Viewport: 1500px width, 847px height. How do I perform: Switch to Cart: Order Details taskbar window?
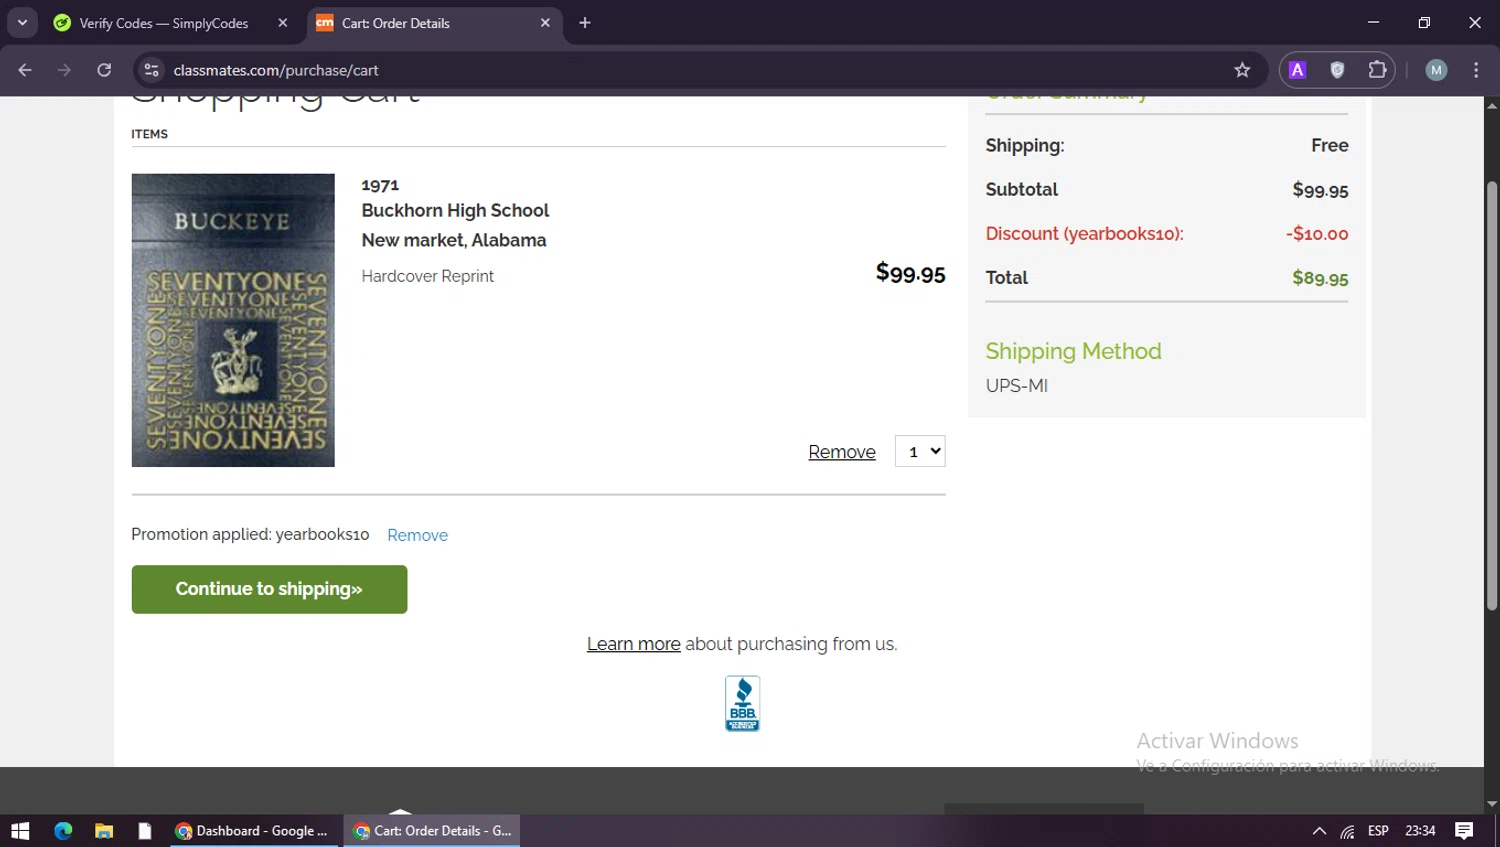[432, 831]
